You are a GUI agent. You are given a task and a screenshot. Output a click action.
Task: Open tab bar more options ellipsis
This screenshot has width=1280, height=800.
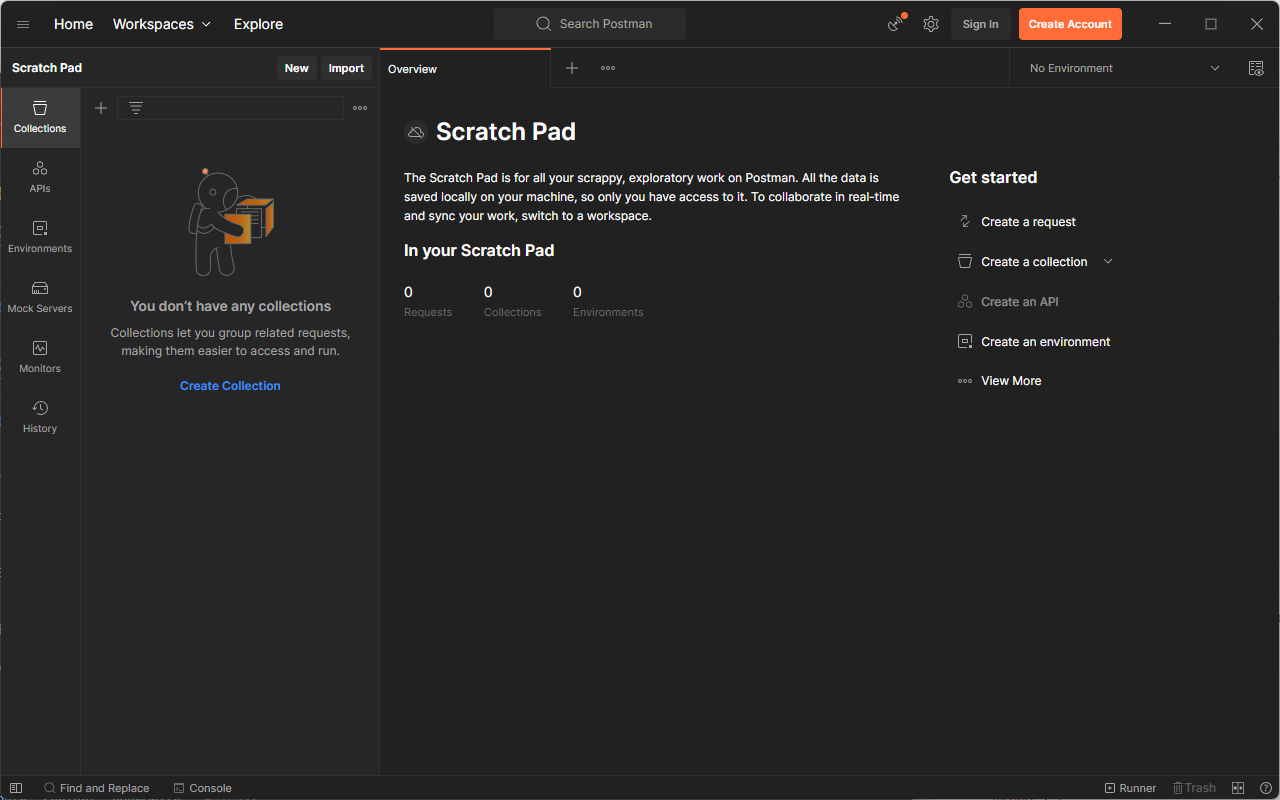[x=608, y=68]
